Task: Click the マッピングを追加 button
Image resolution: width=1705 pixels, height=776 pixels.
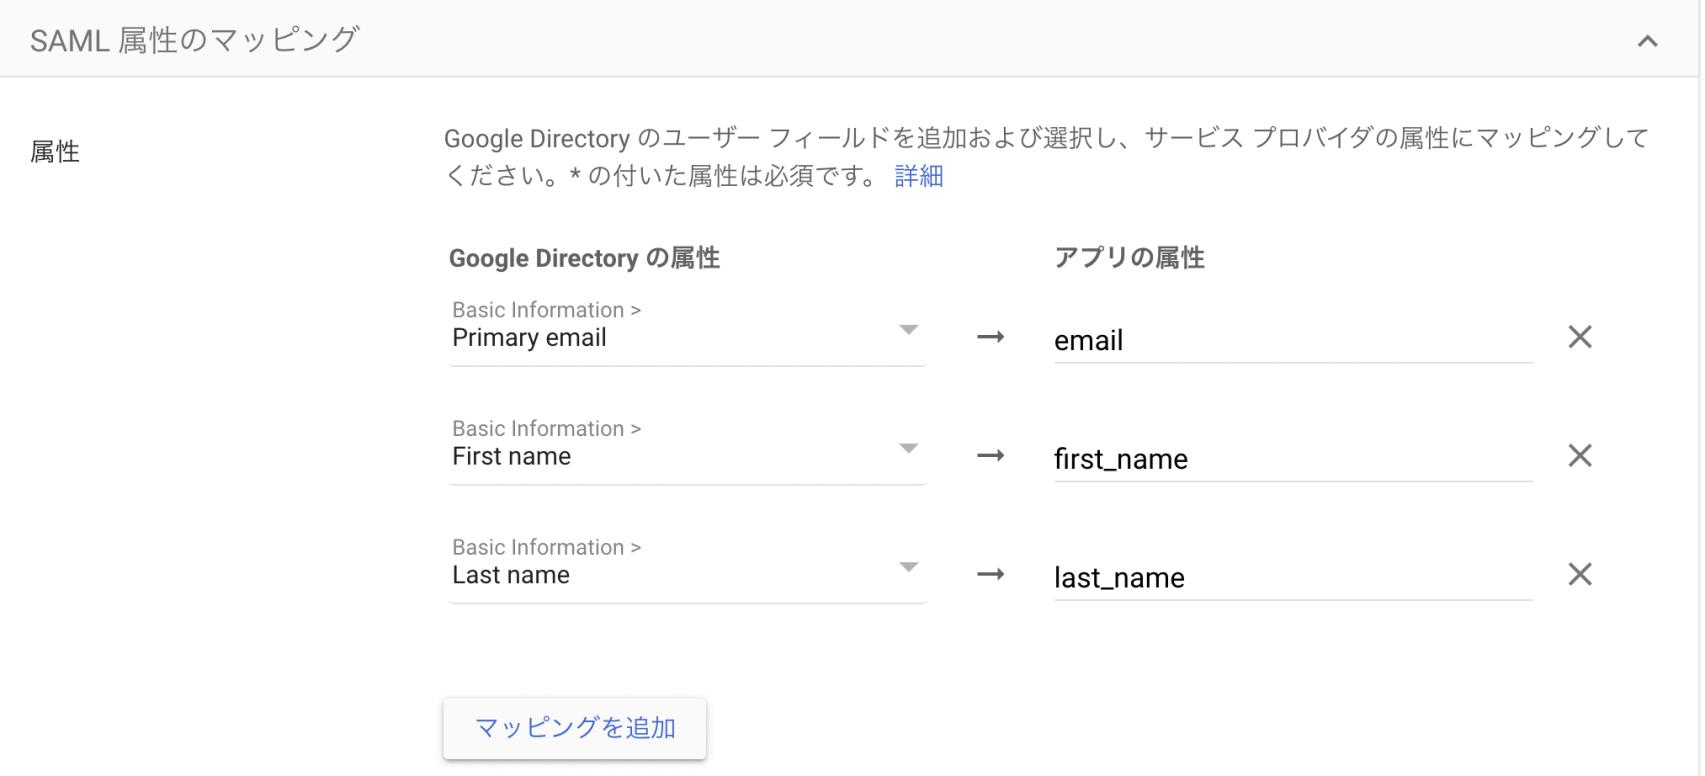Action: (575, 728)
